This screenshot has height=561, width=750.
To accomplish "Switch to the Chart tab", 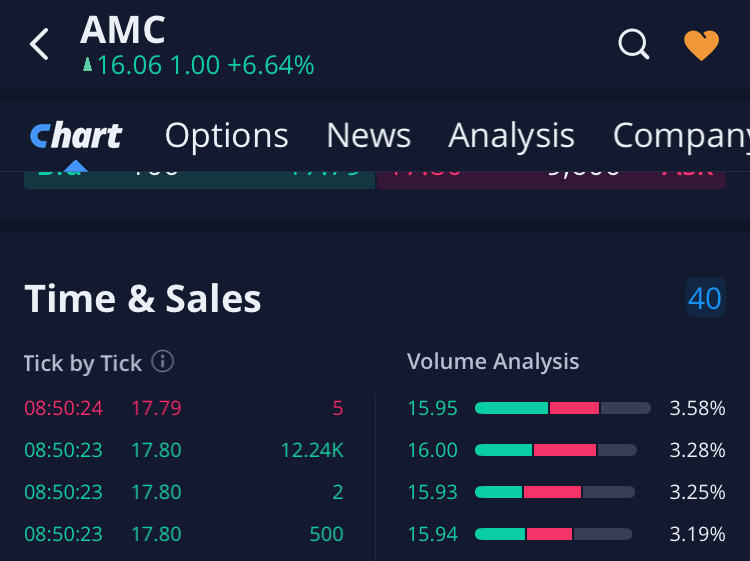I will 76,135.
